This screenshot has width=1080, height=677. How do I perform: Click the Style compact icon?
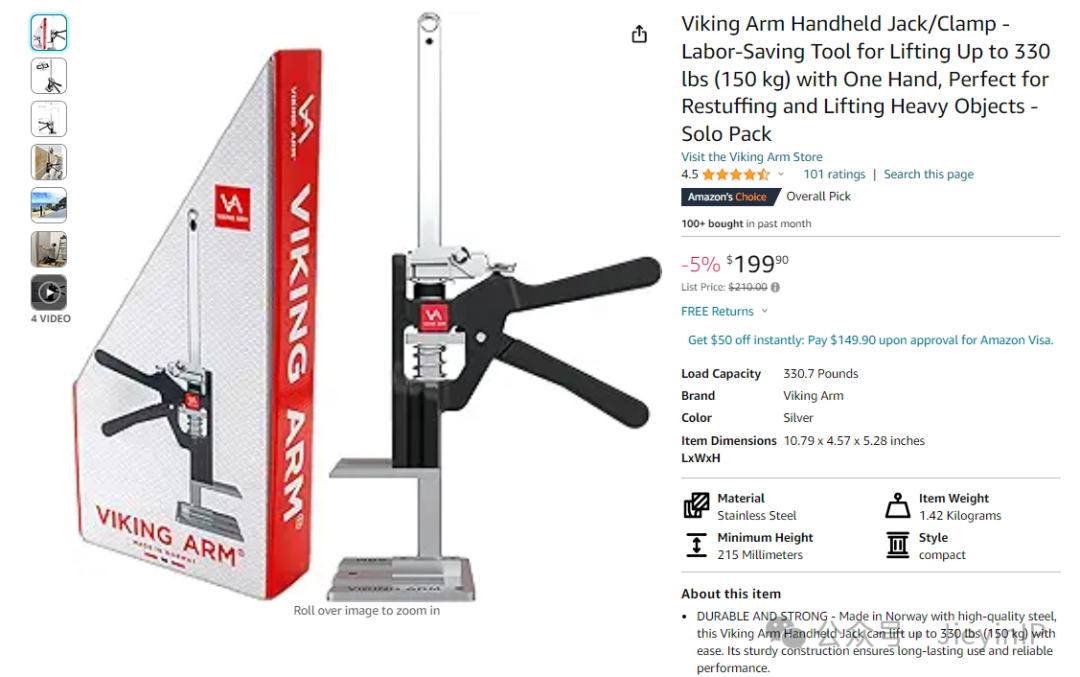tap(897, 545)
